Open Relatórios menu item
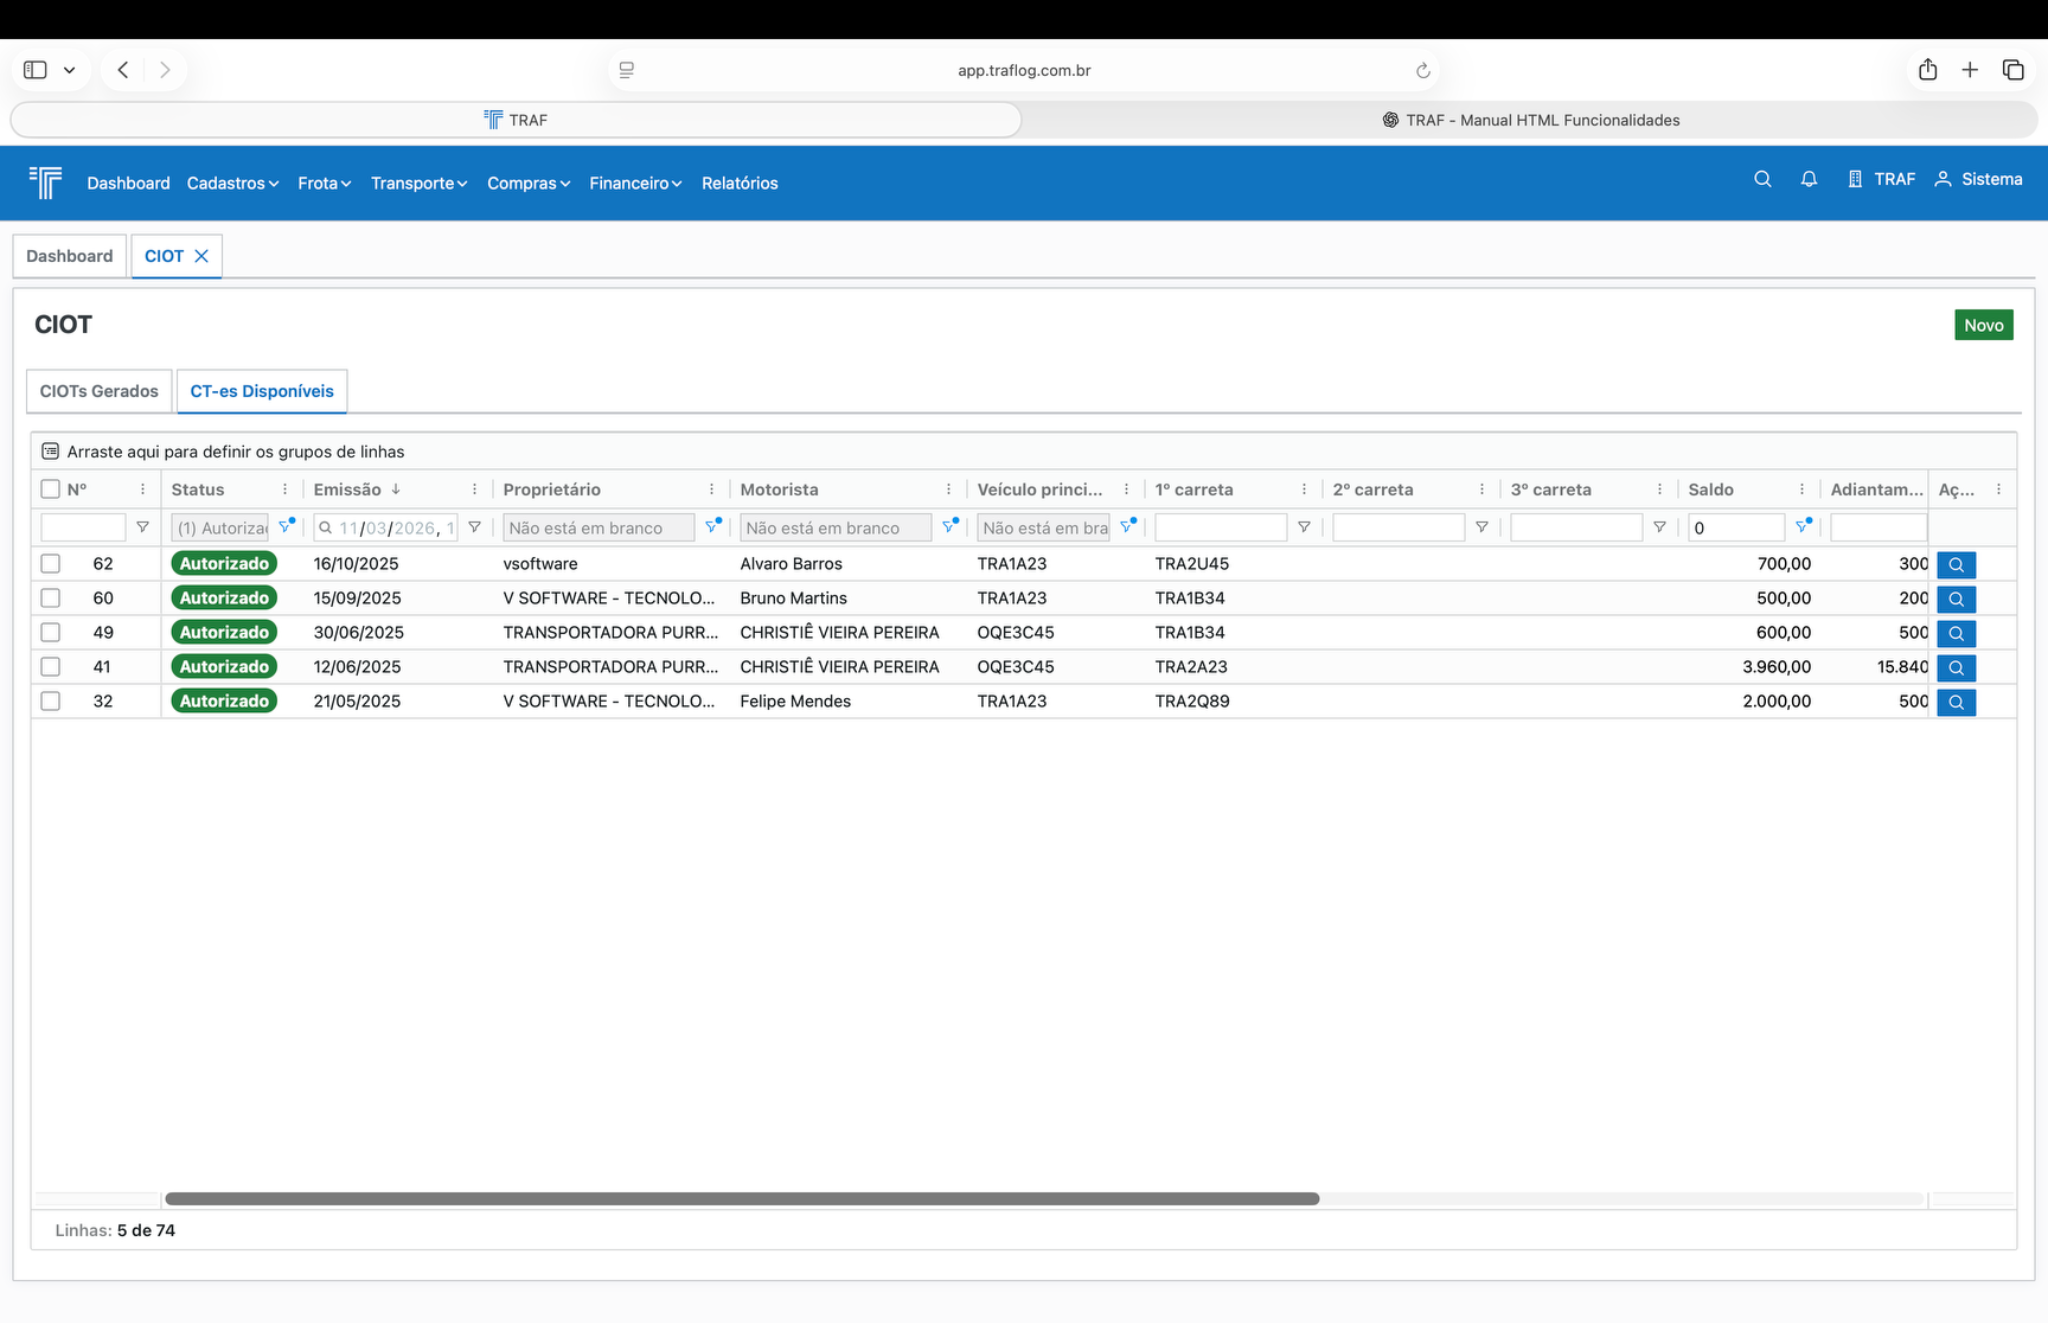This screenshot has height=1323, width=2048. point(739,183)
